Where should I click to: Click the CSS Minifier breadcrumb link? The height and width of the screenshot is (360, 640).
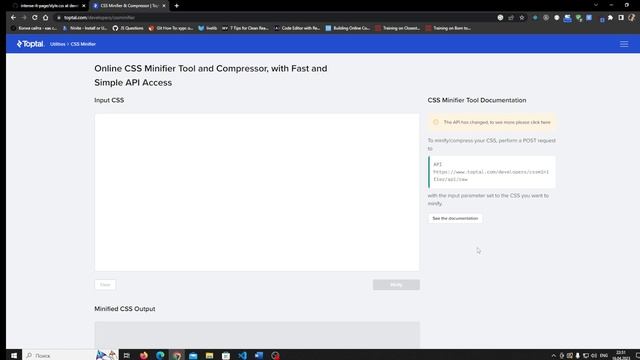[83, 44]
